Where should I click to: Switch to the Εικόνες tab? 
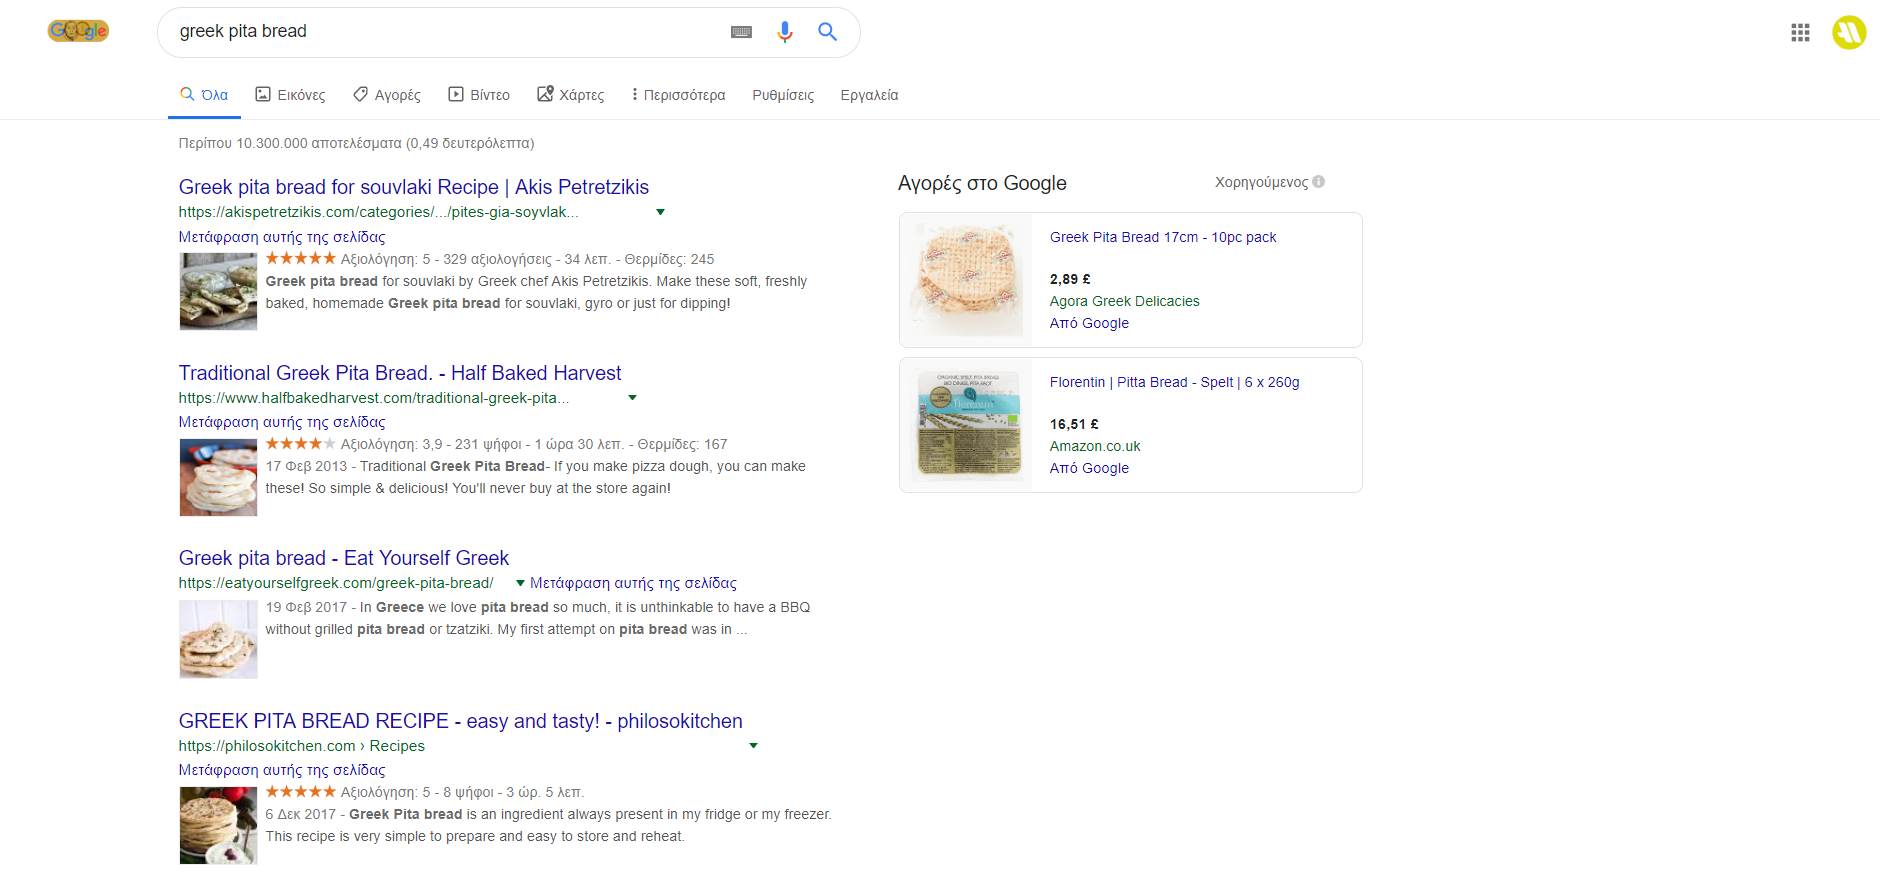click(x=290, y=95)
